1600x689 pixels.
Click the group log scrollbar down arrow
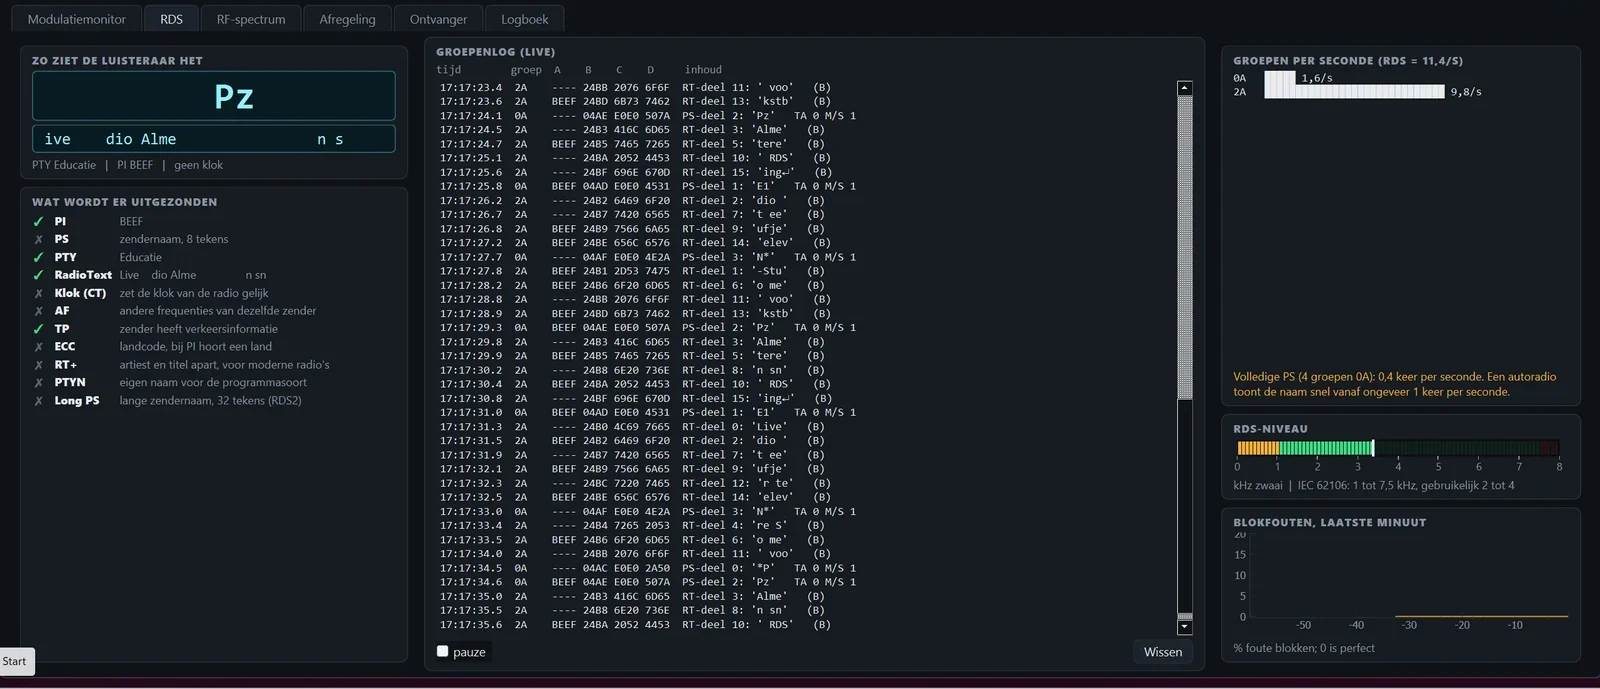coord(1185,628)
